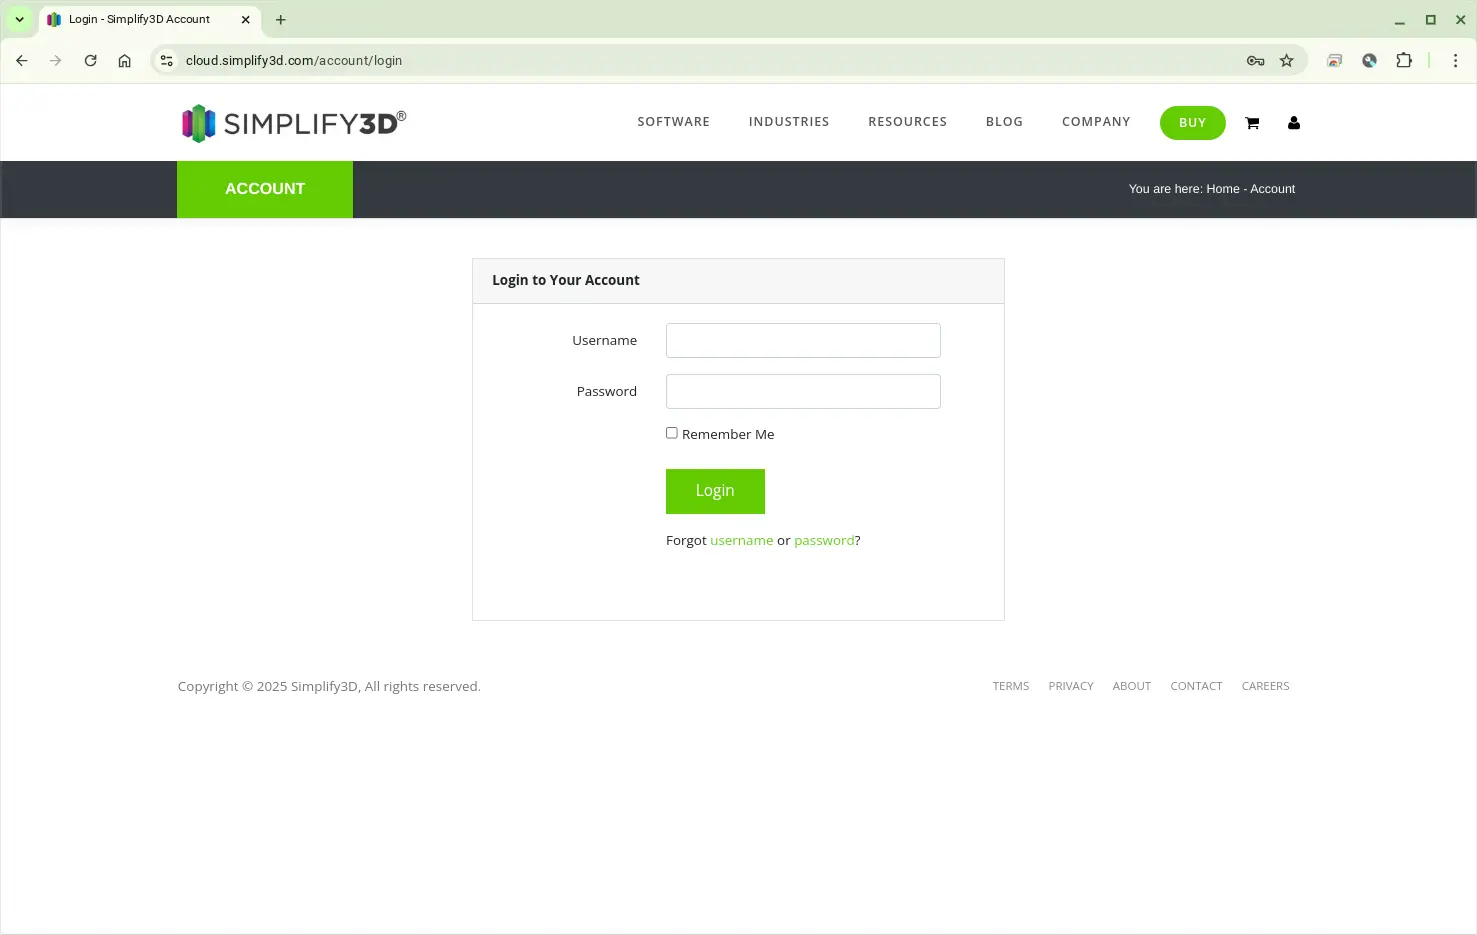The width and height of the screenshot is (1477, 935).
Task: Open the Privacy footer link
Action: 1070,686
